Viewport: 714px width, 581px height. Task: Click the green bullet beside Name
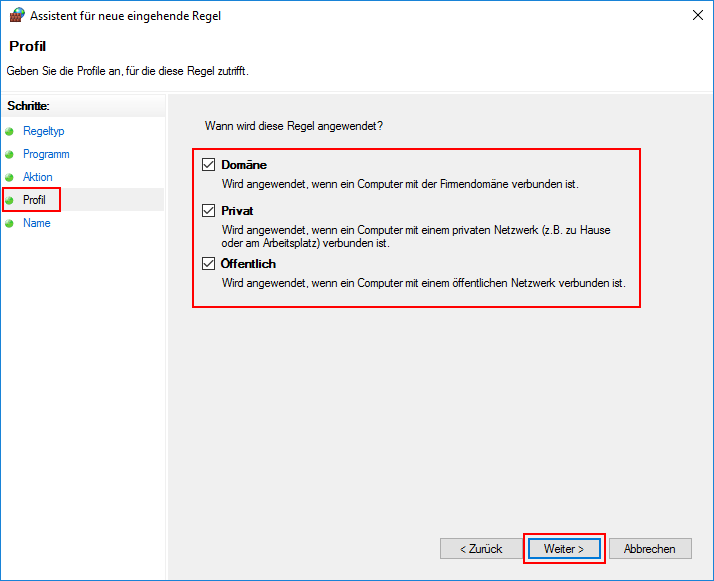click(x=10, y=224)
